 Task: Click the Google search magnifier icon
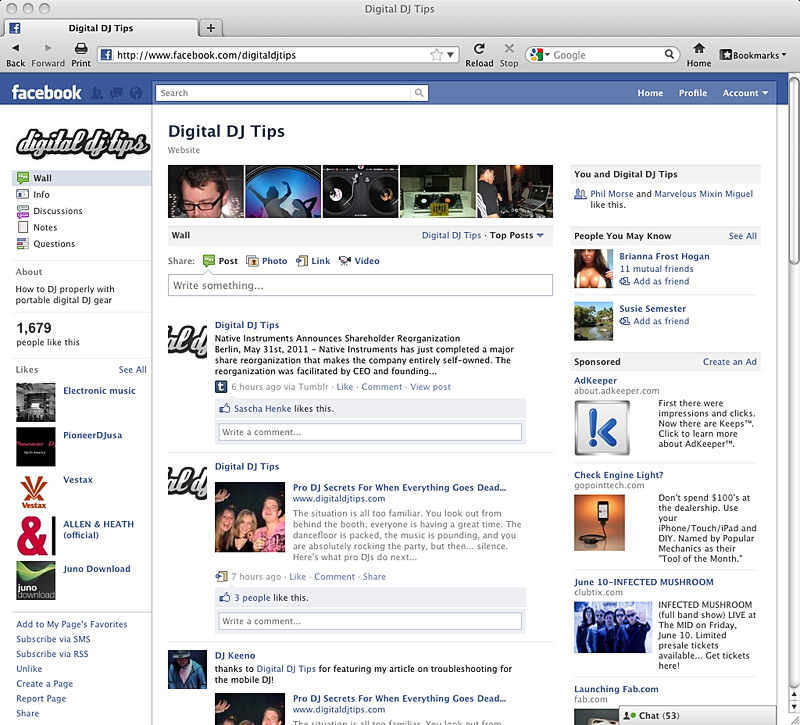pos(669,54)
